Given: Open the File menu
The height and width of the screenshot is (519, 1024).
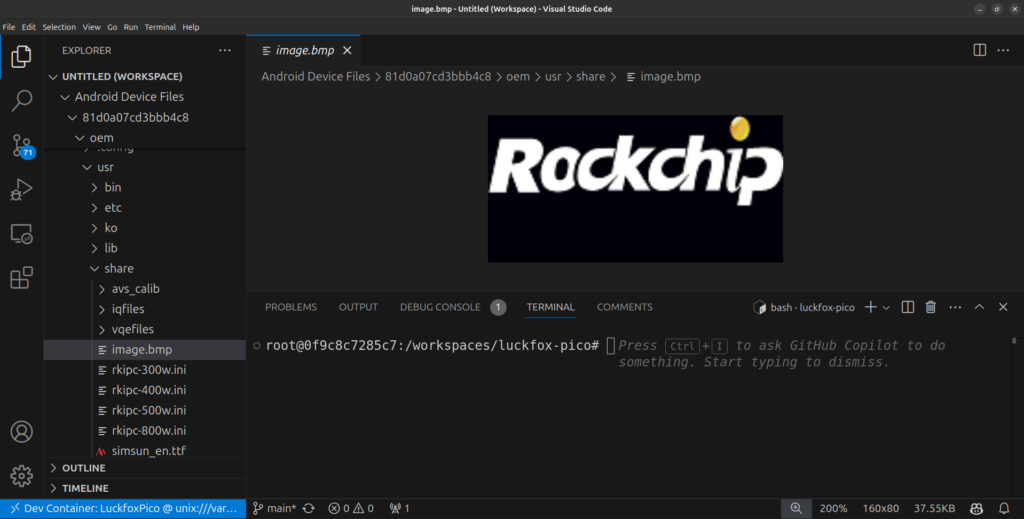Looking at the screenshot, I should [x=9, y=27].
